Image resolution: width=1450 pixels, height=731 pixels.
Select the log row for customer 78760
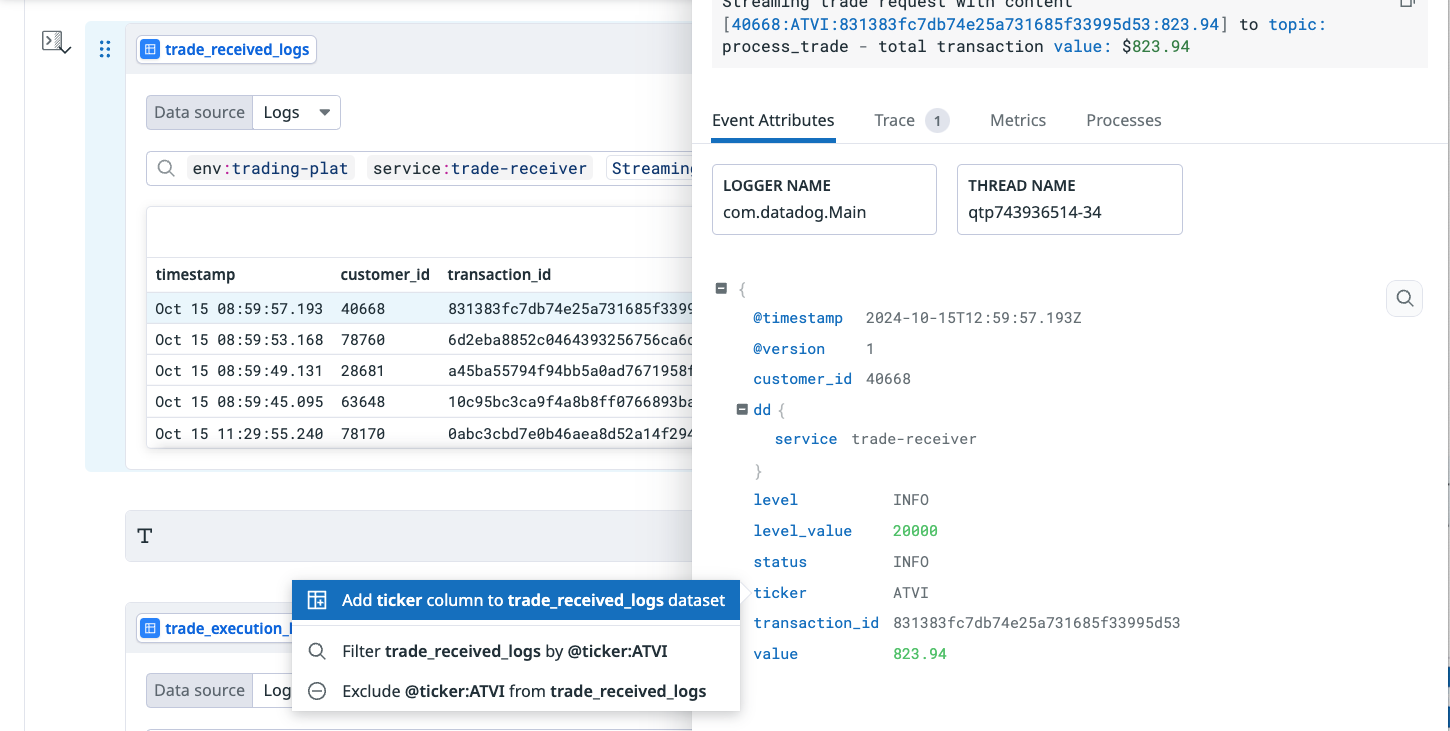[420, 340]
